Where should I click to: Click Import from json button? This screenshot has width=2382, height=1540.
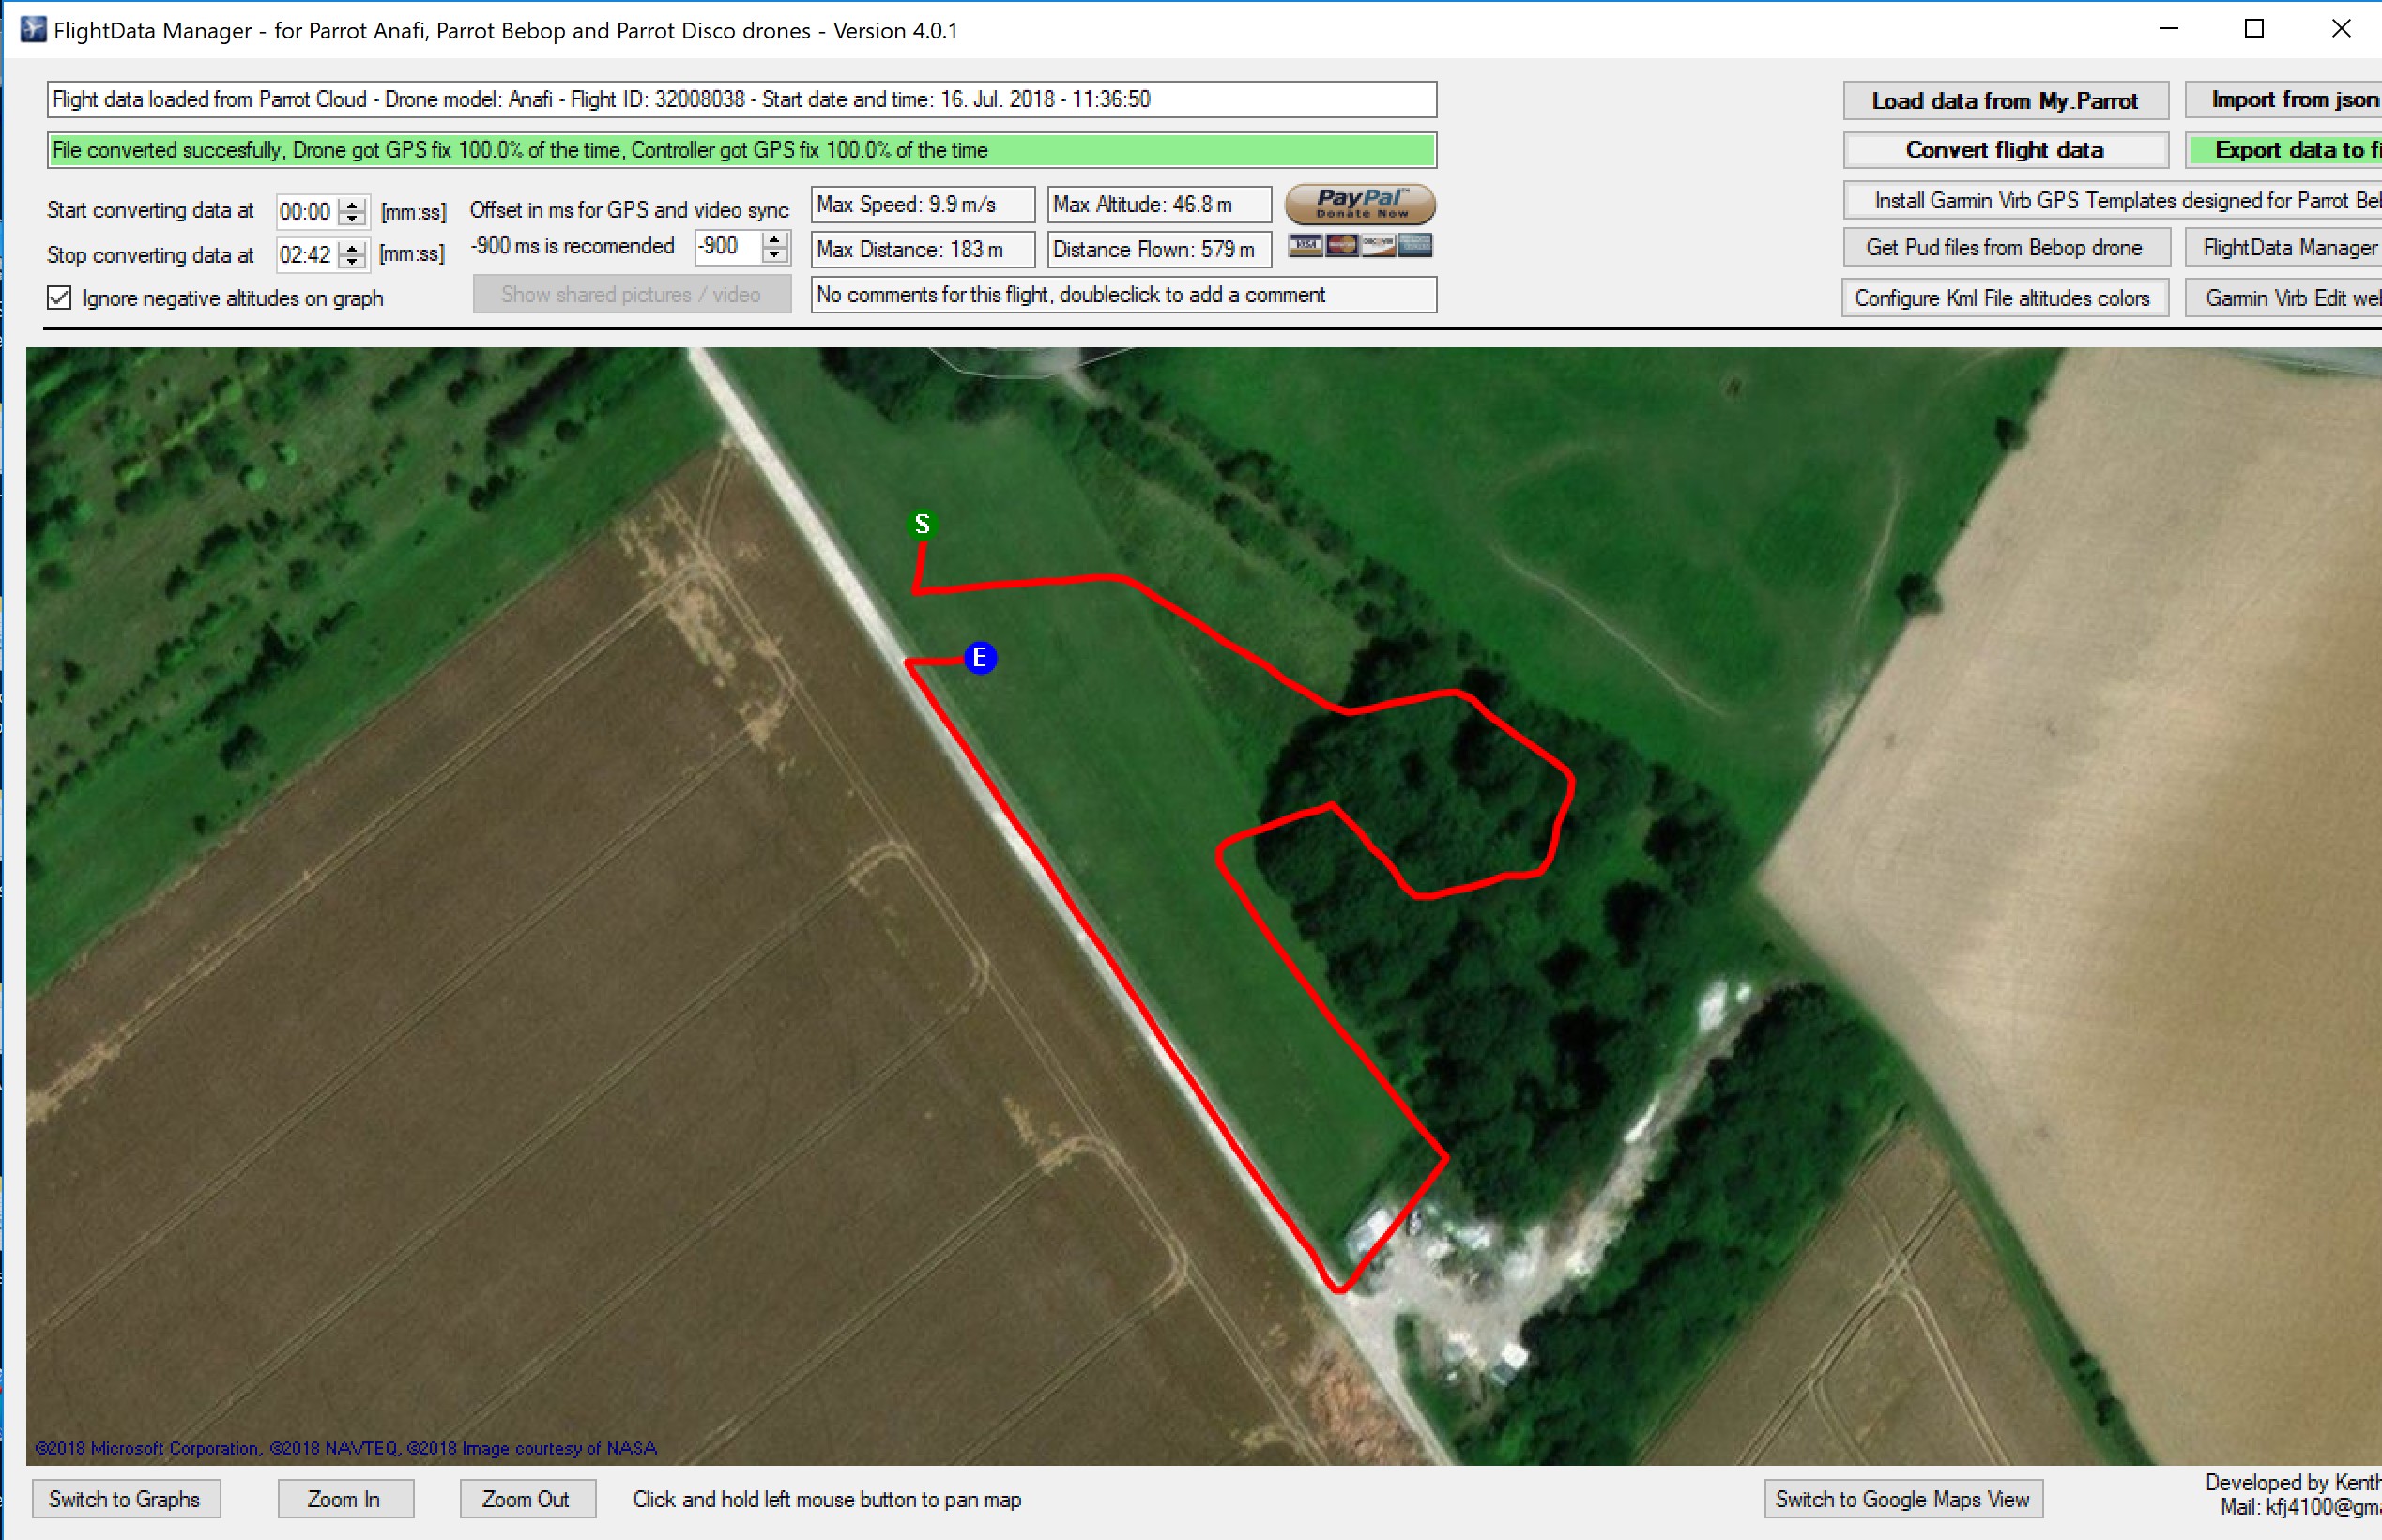coord(2285,100)
